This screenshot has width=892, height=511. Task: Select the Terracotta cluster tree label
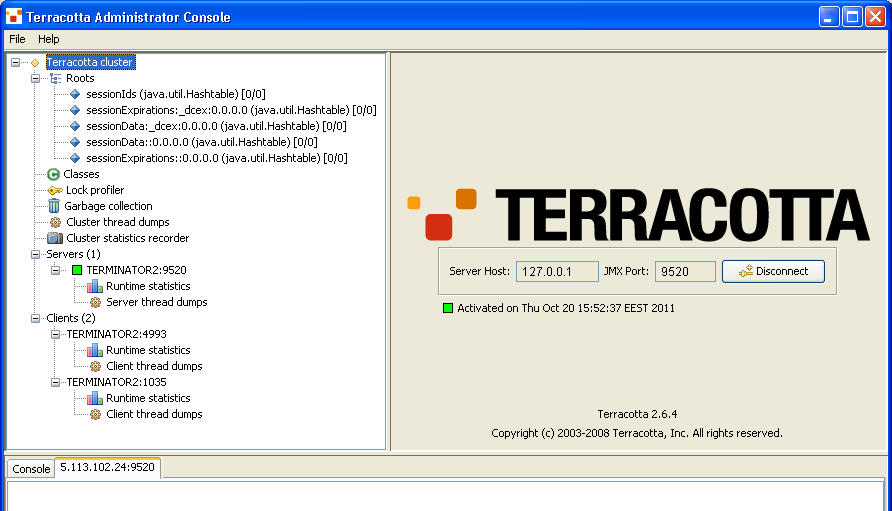[x=90, y=62]
